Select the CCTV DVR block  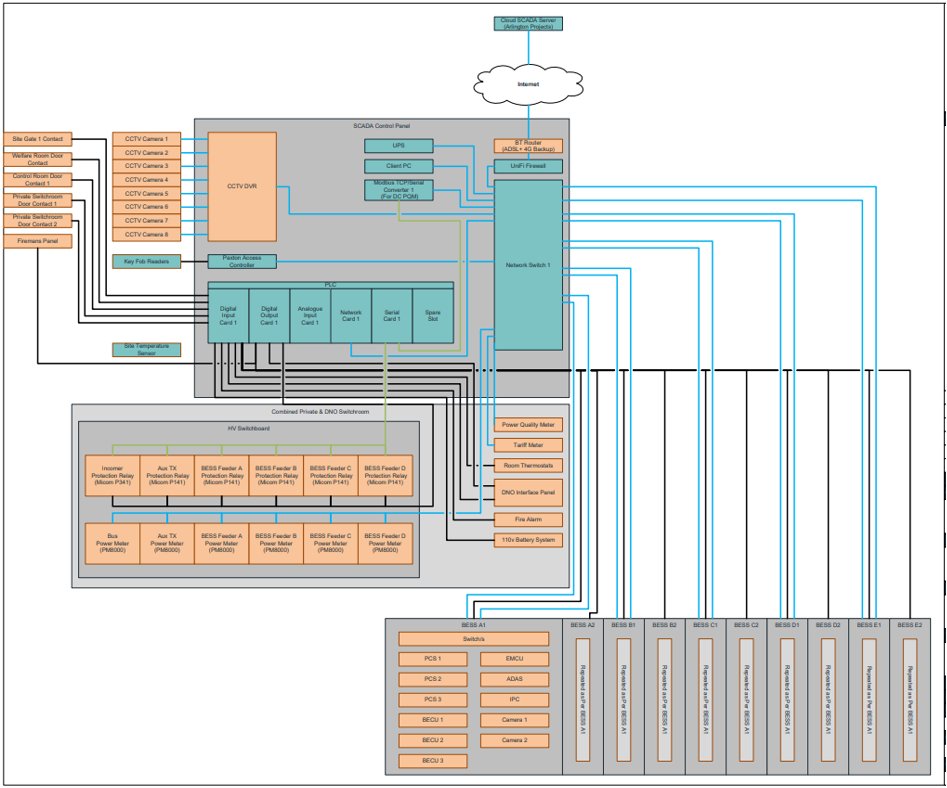pyautogui.click(x=241, y=186)
